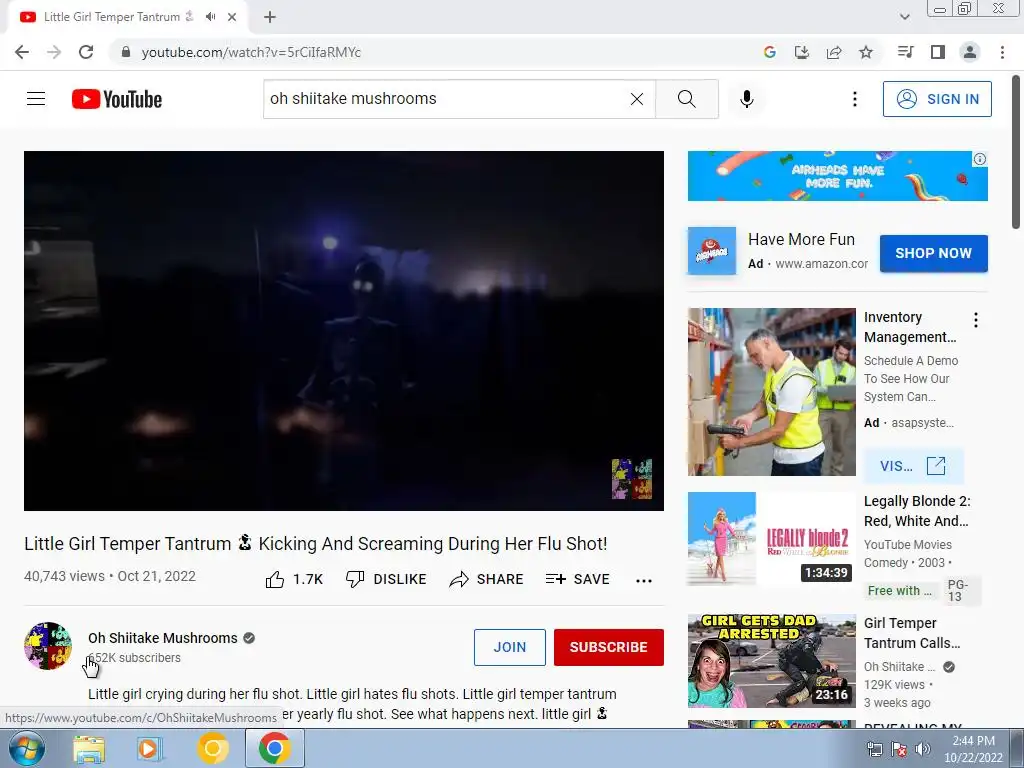Toggle the browser side panel

point(938,52)
